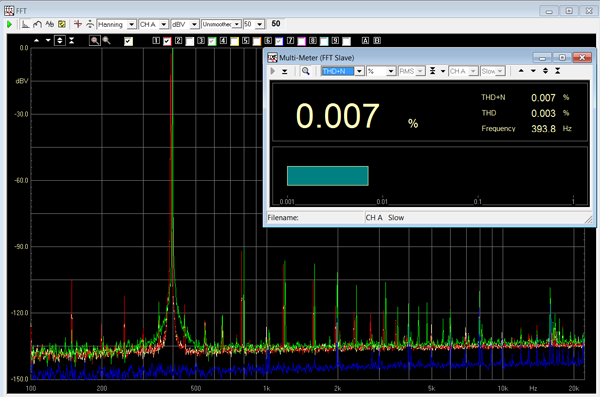
Task: Open the dBV units dropdown
Action: 194,25
